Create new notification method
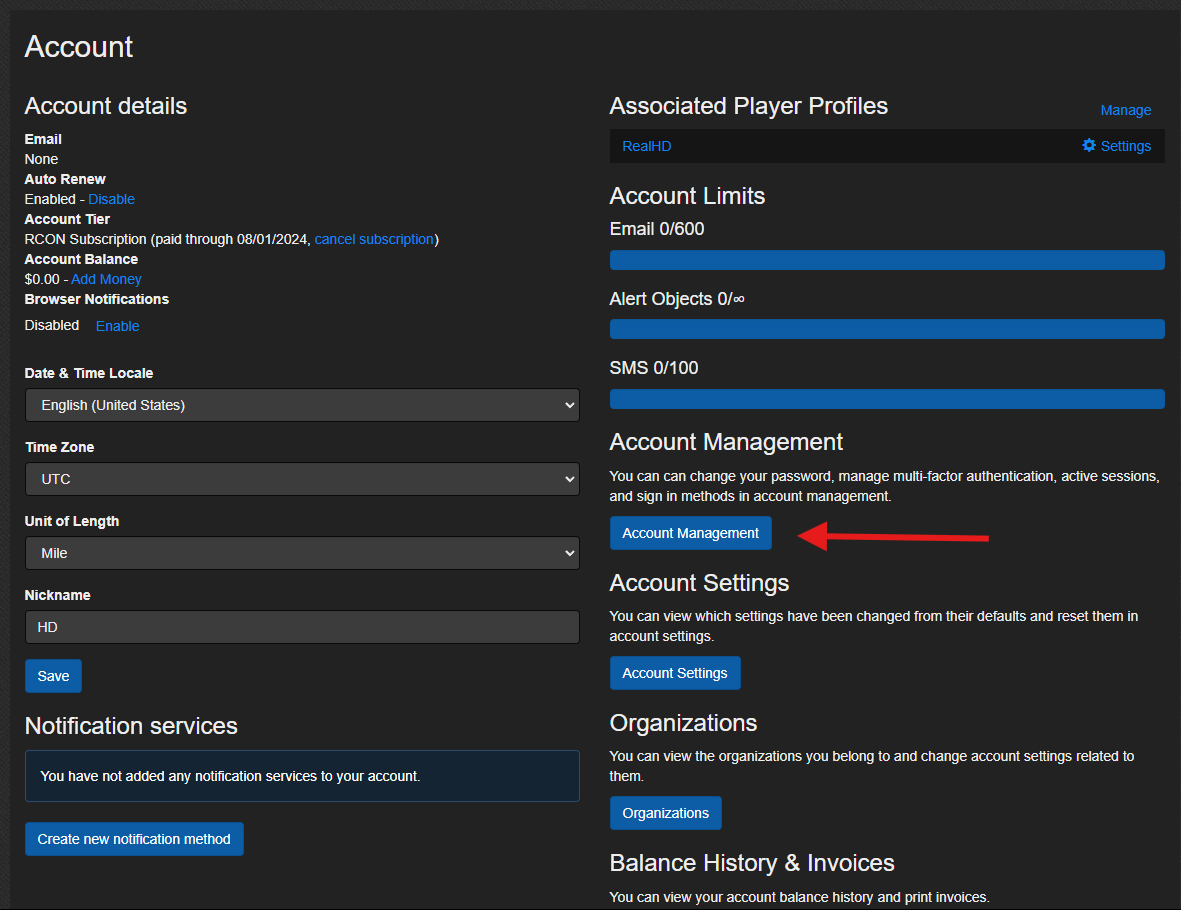 [x=134, y=839]
